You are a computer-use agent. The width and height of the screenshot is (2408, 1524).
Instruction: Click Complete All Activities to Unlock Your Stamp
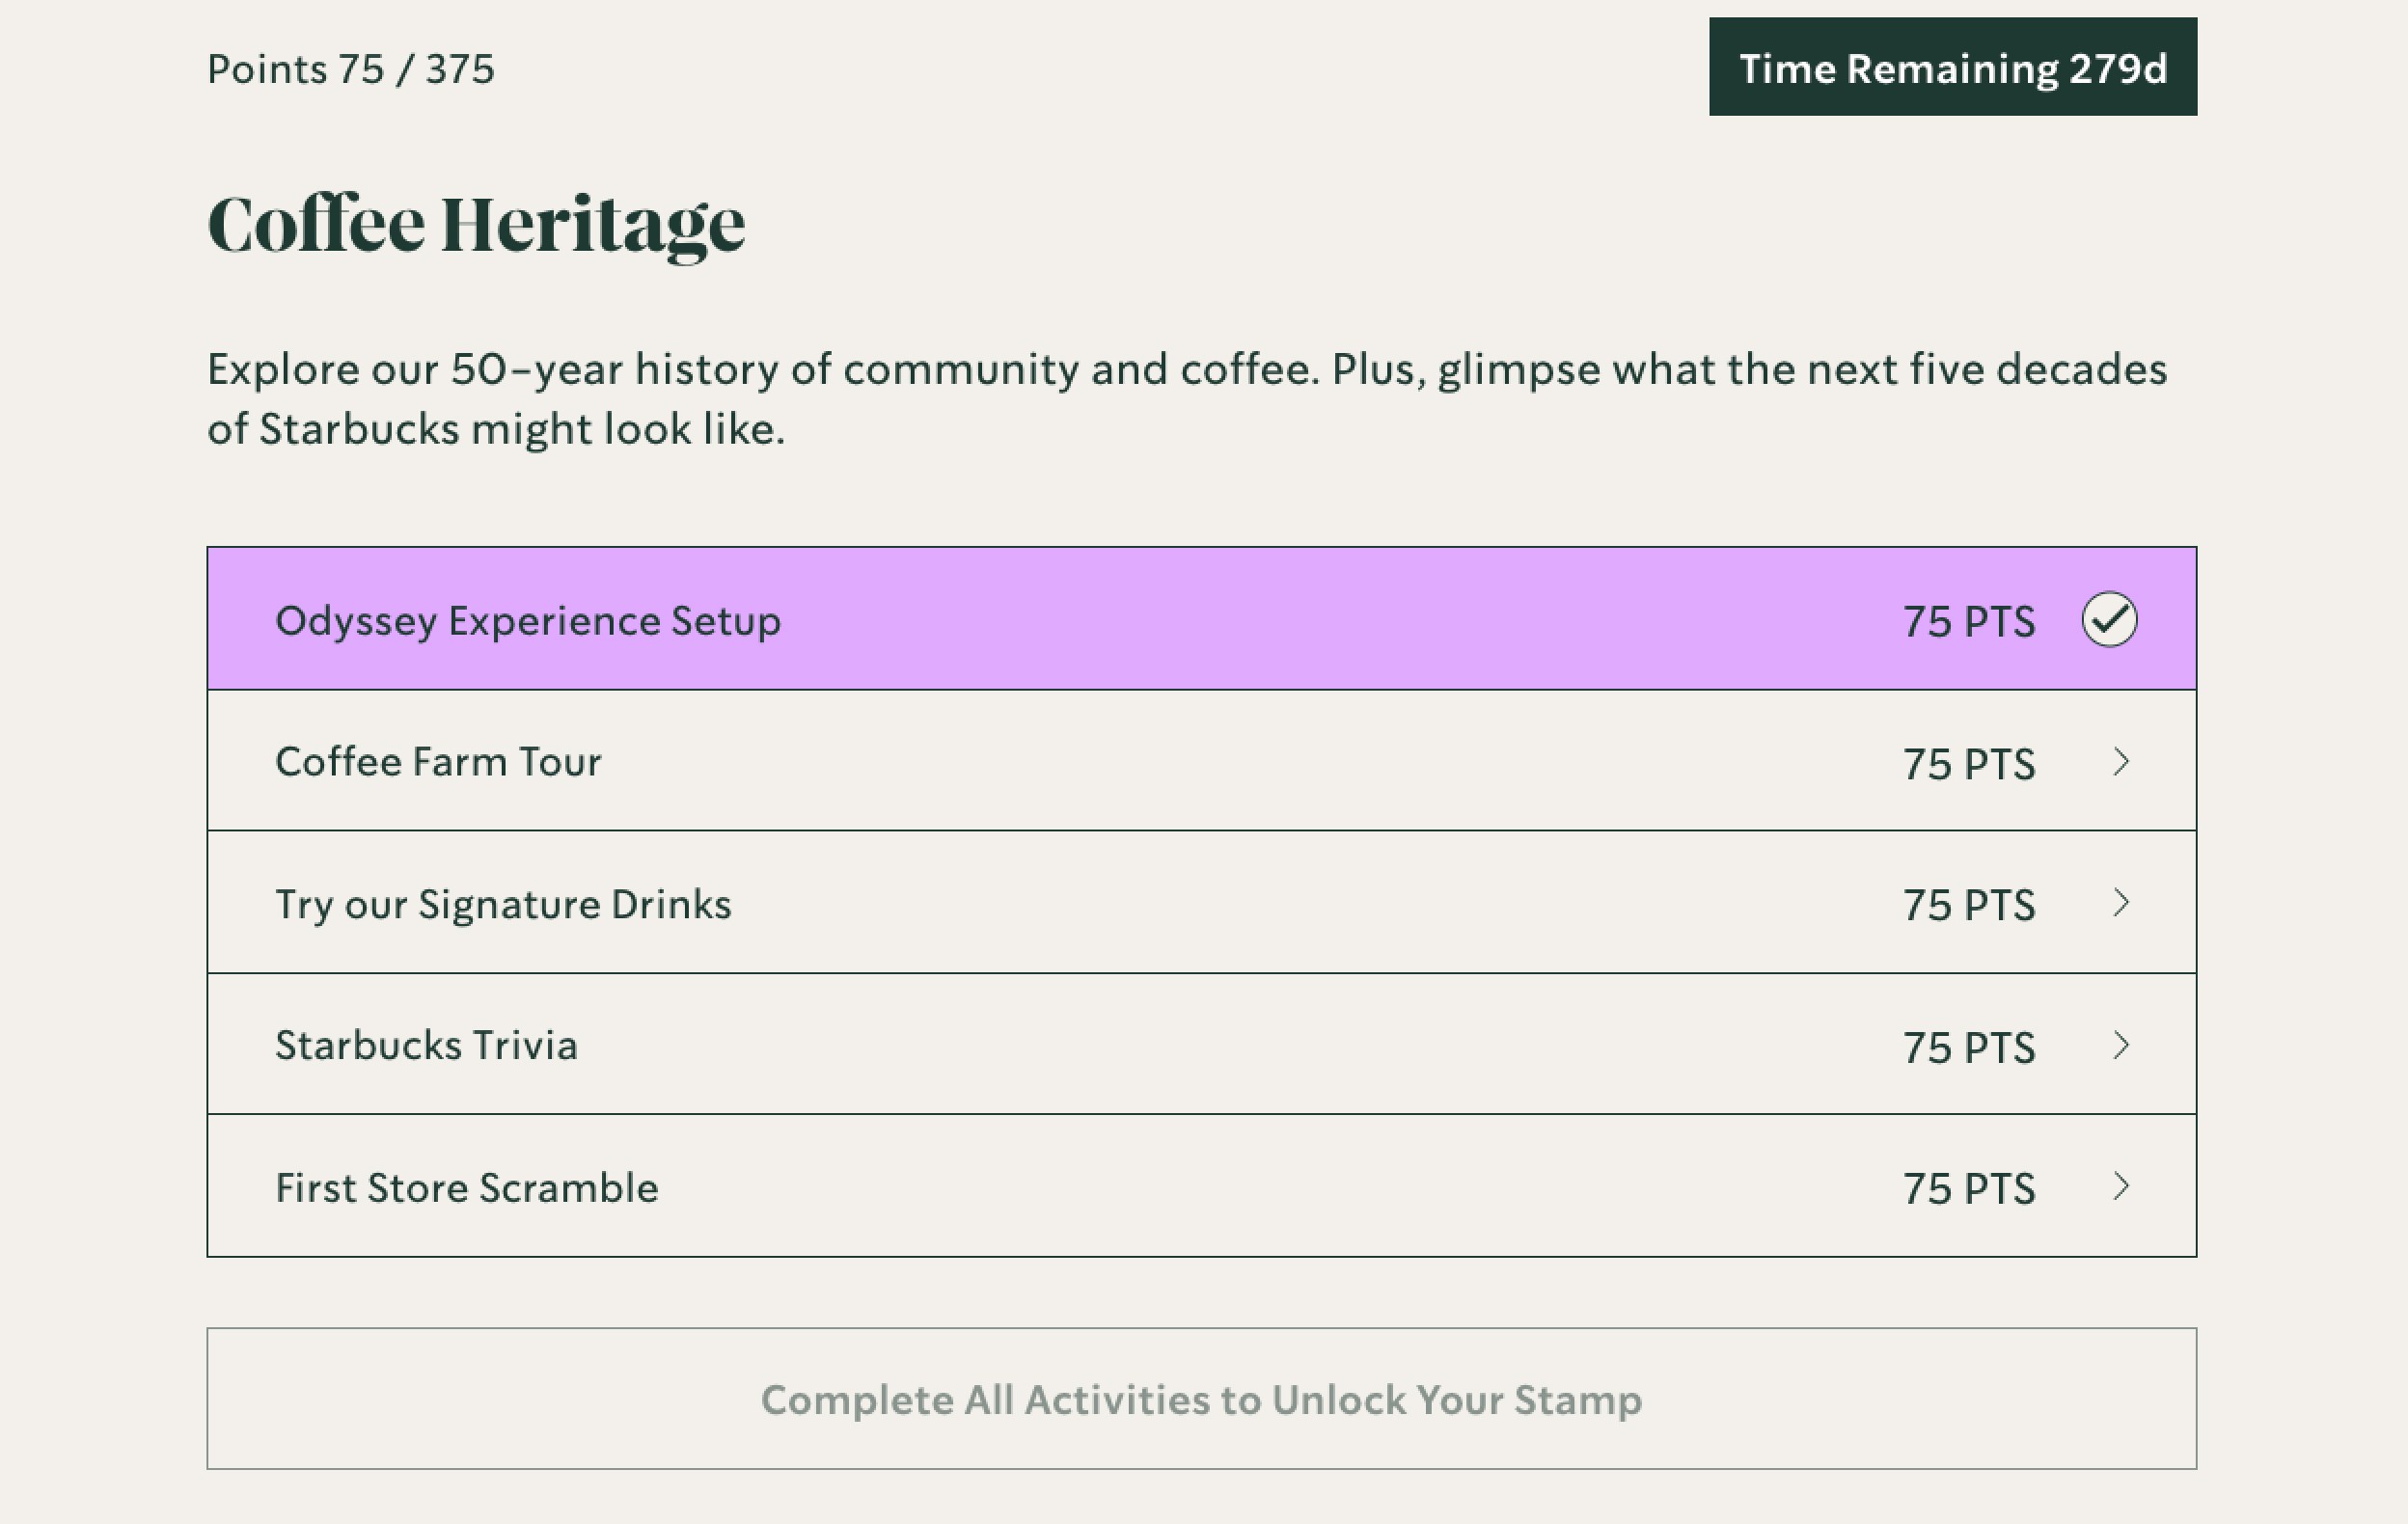coord(1201,1399)
